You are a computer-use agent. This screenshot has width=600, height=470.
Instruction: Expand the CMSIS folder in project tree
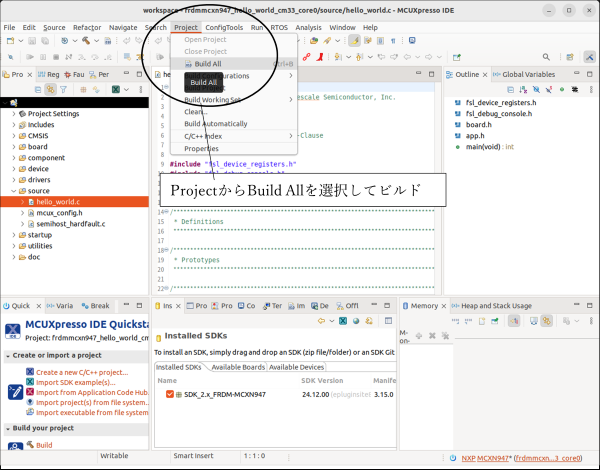(x=14, y=135)
